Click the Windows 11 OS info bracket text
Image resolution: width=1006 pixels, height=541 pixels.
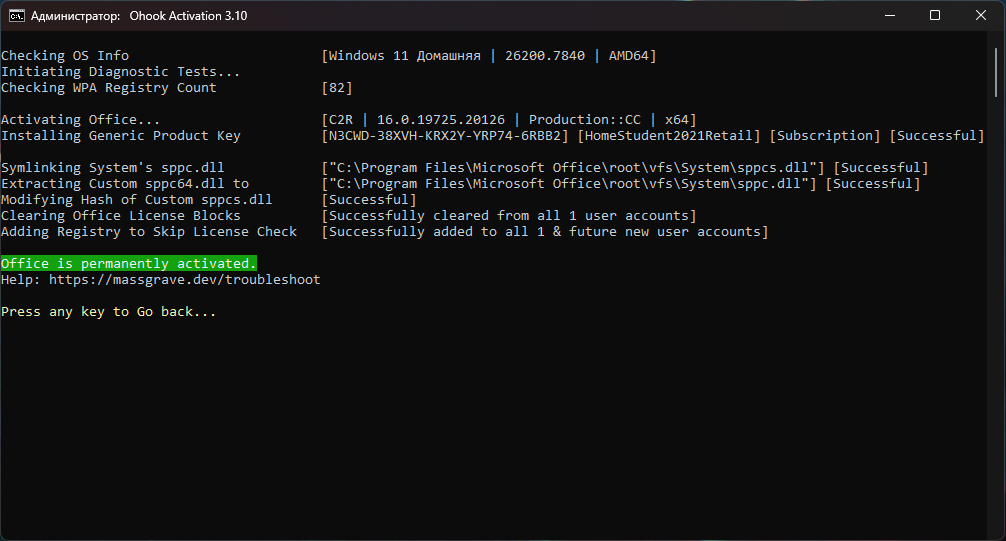coord(489,56)
